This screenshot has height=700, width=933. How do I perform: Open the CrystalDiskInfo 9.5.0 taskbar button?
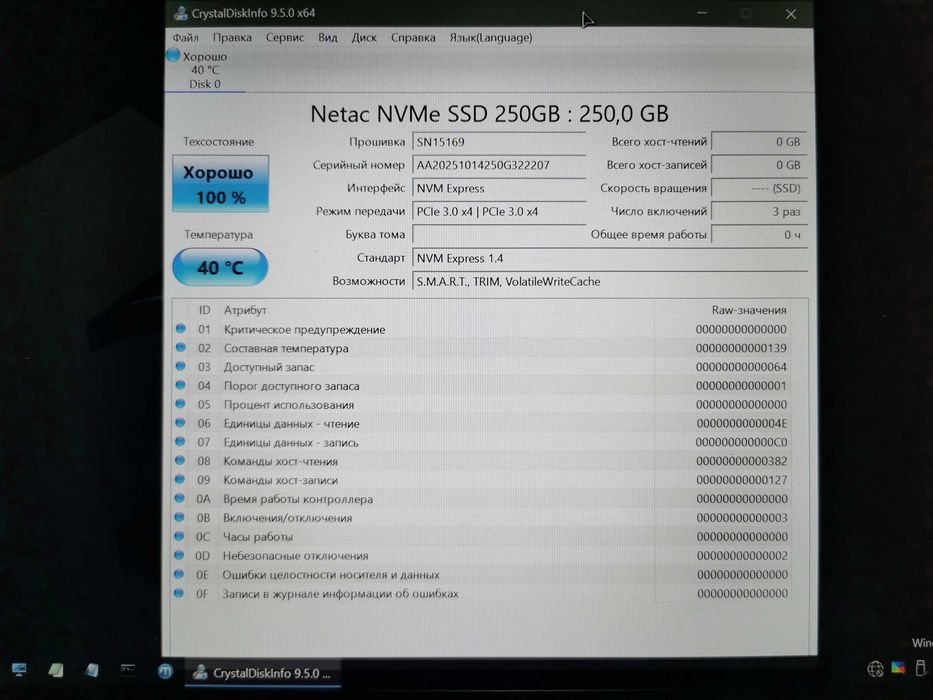pyautogui.click(x=262, y=673)
